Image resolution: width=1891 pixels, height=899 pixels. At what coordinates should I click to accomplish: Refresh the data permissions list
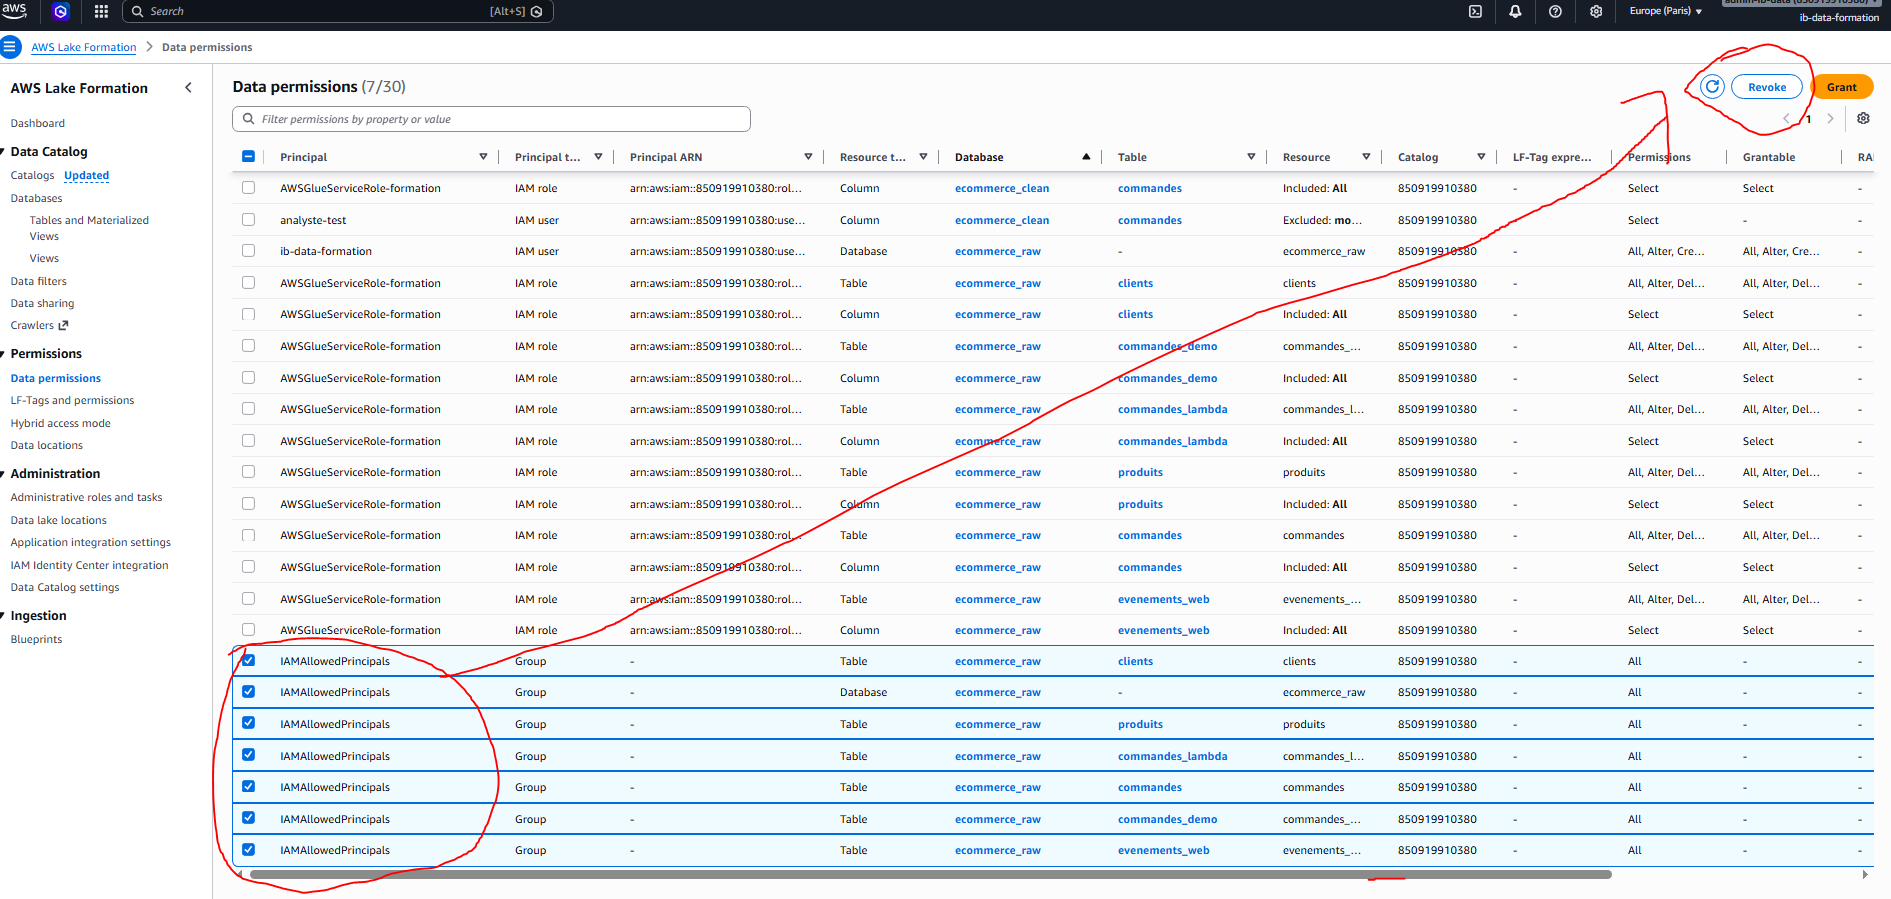click(x=1712, y=87)
